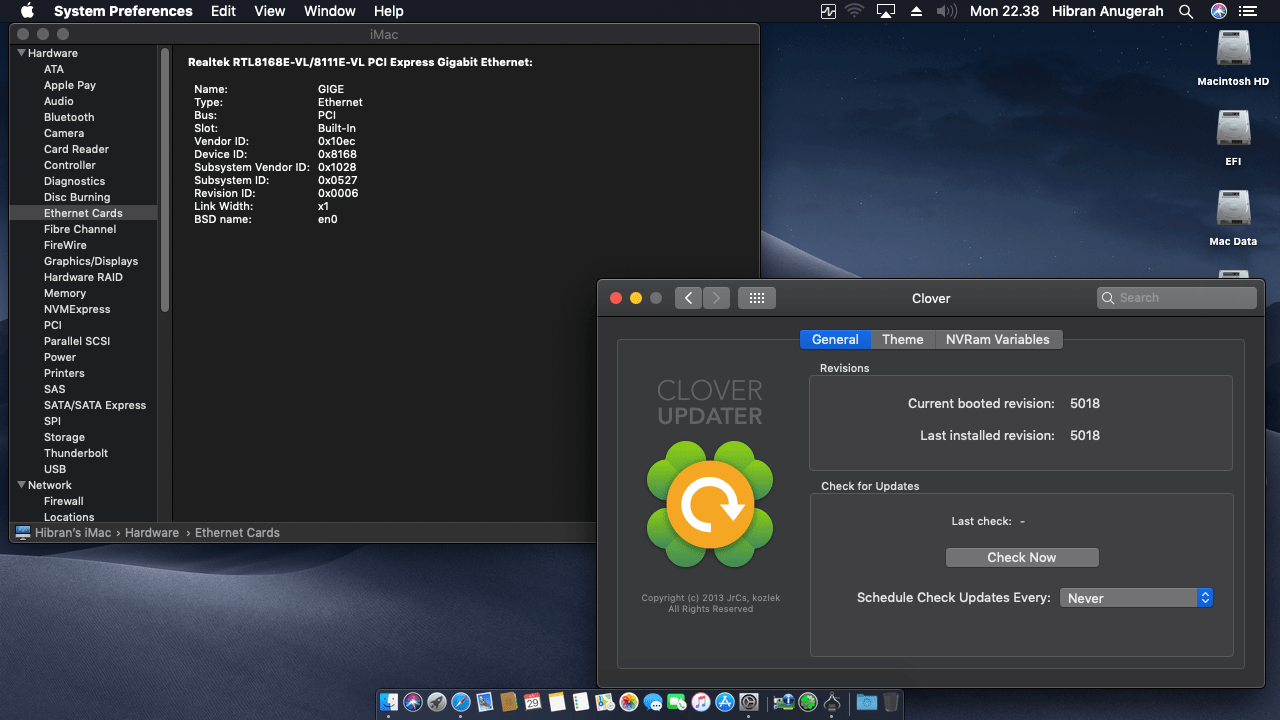Open the Notes app in Dock
This screenshot has height=720, width=1280.
tap(557, 703)
